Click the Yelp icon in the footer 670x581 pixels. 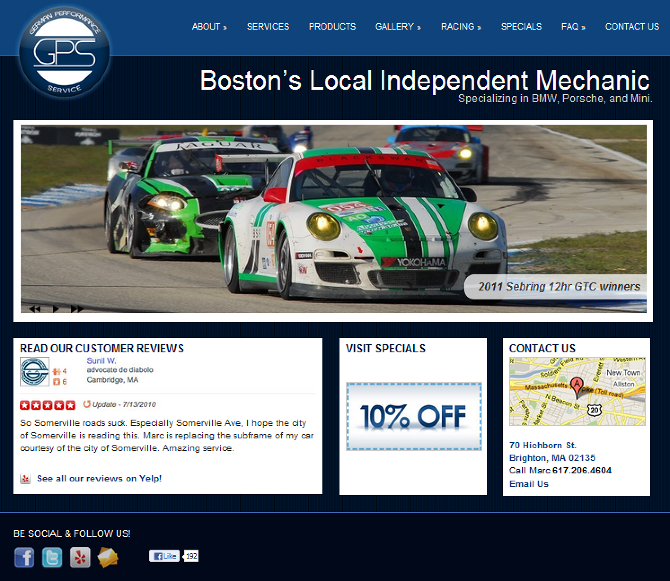tap(80, 558)
